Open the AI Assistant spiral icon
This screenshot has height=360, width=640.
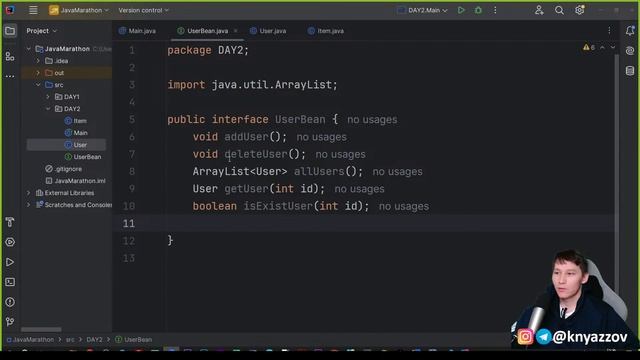(x=630, y=51)
